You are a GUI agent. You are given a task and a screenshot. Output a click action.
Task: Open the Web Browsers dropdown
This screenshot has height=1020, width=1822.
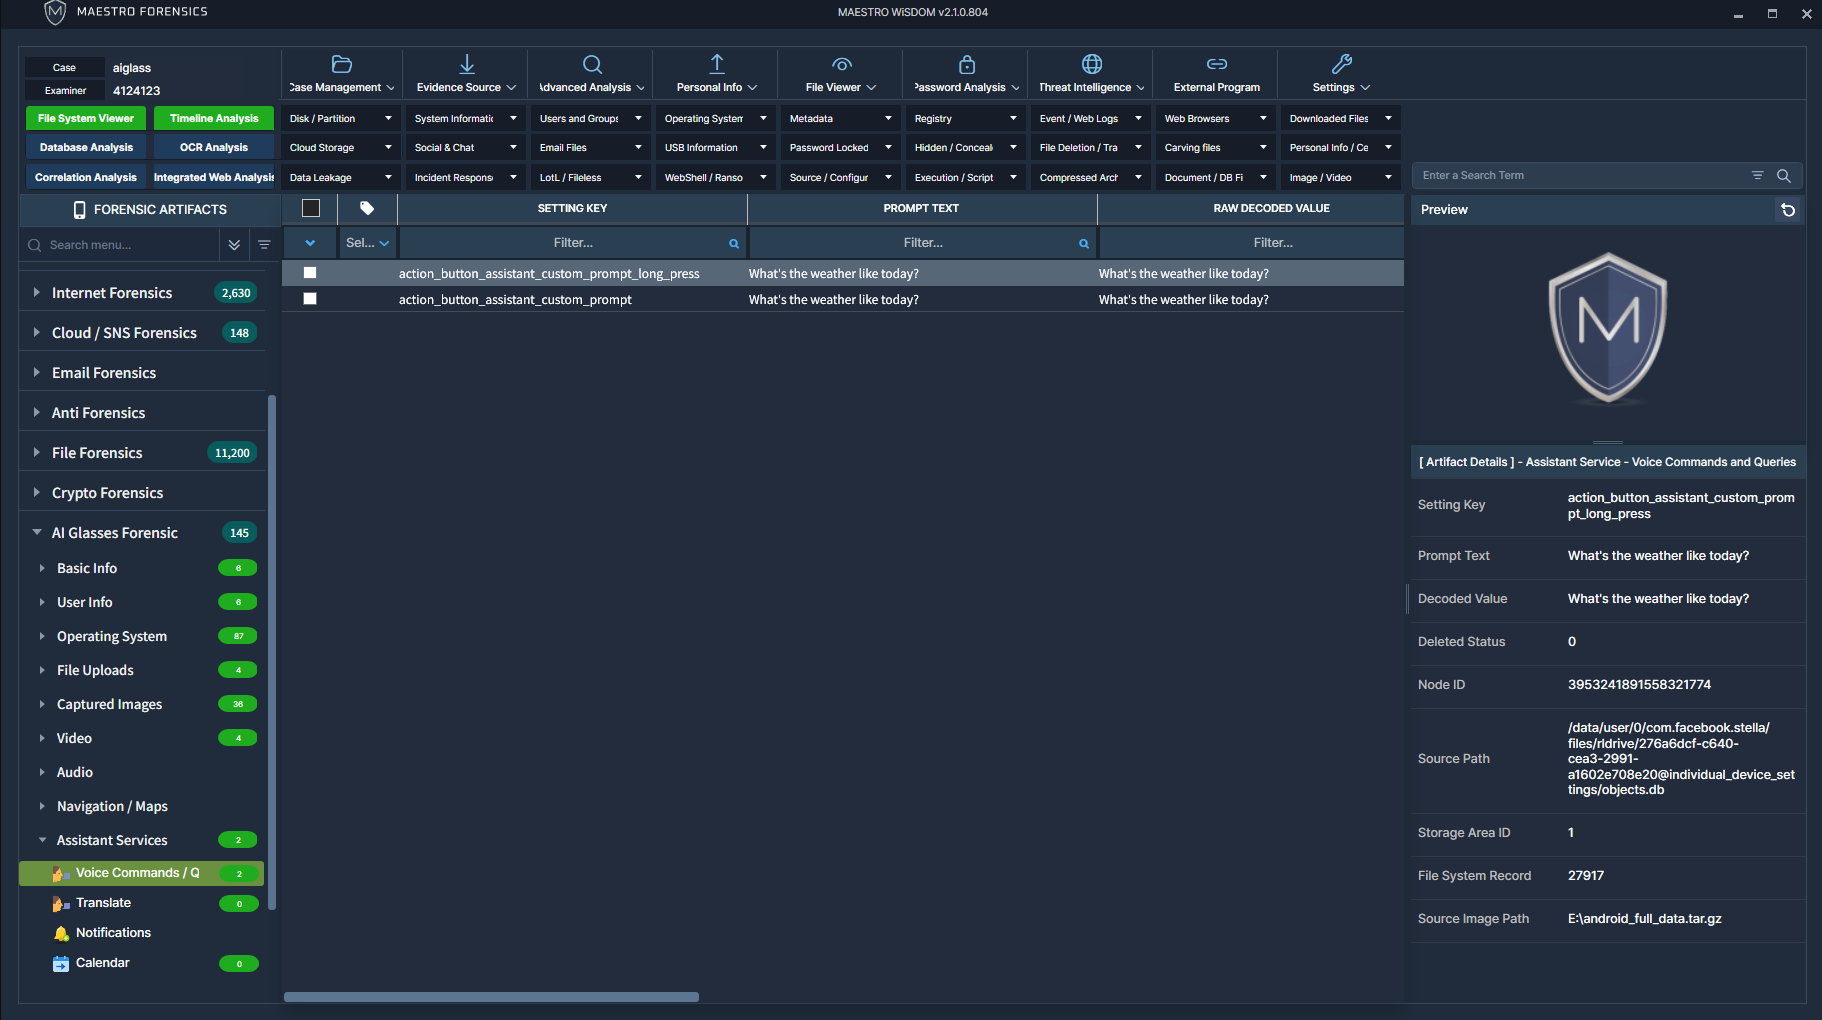click(1216, 118)
